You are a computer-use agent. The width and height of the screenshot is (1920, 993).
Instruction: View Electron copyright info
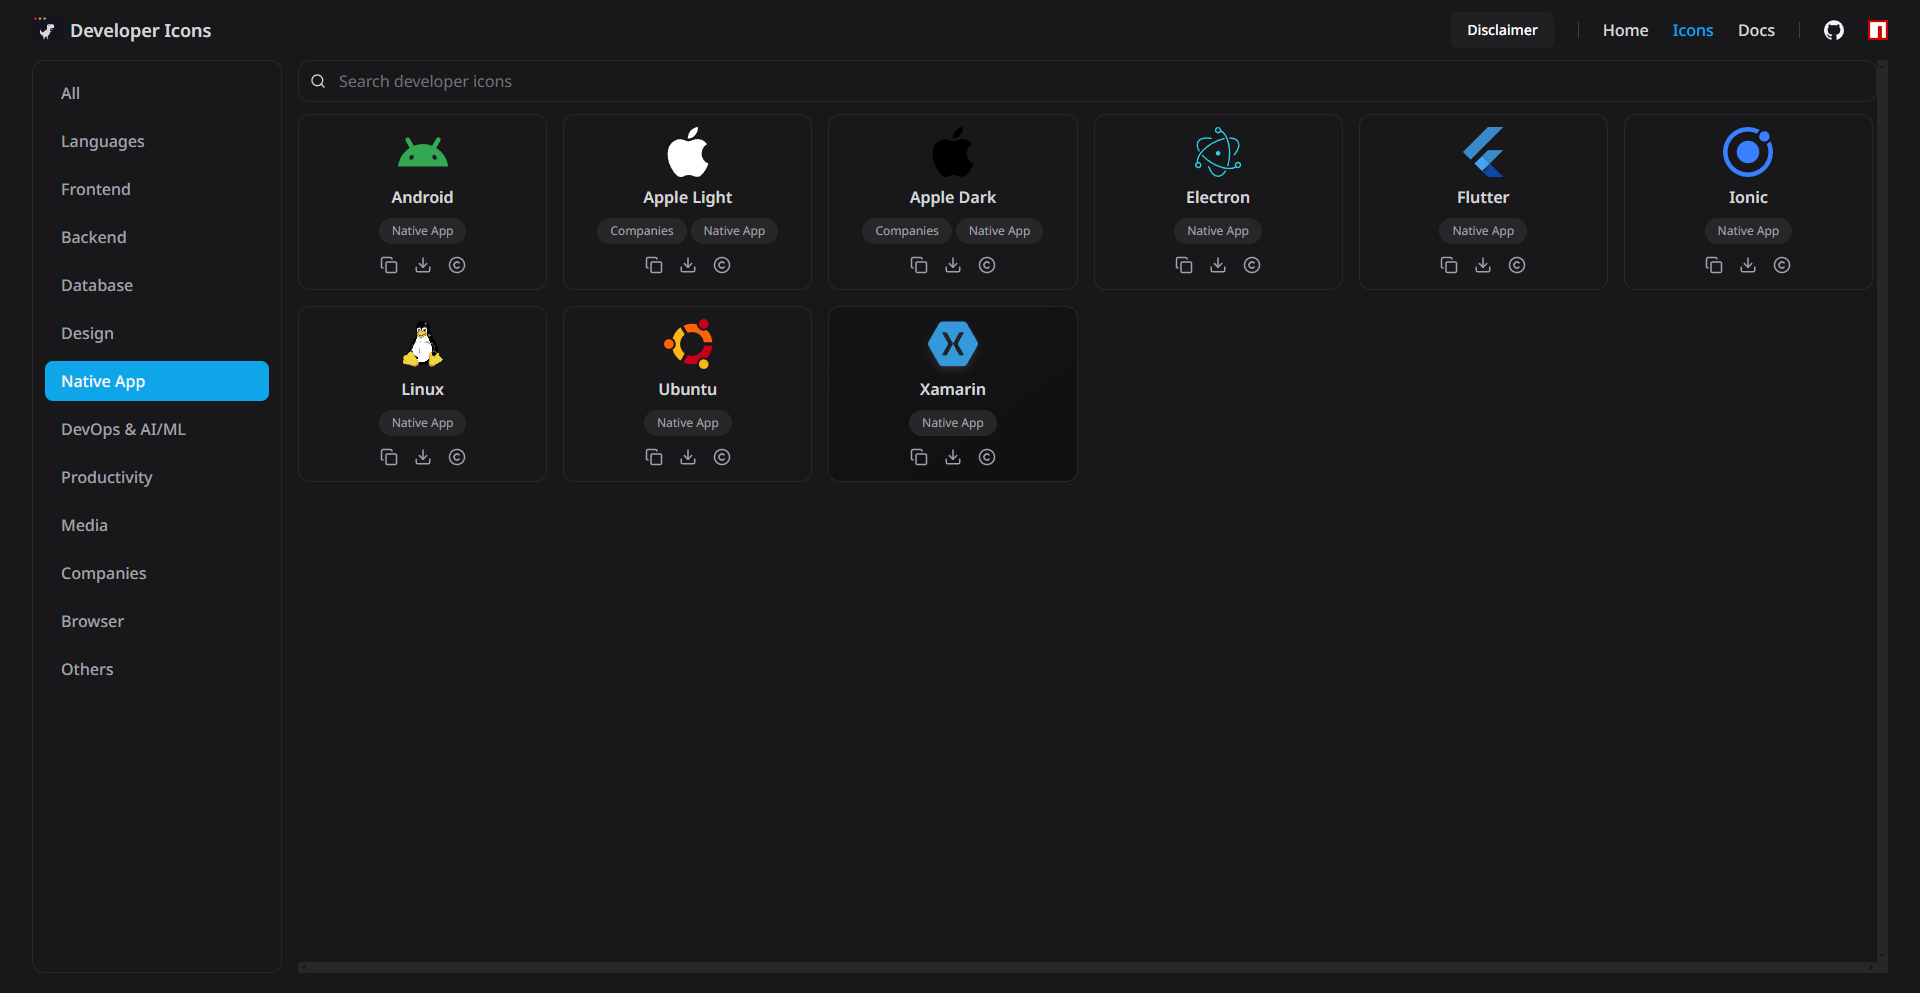coord(1252,265)
